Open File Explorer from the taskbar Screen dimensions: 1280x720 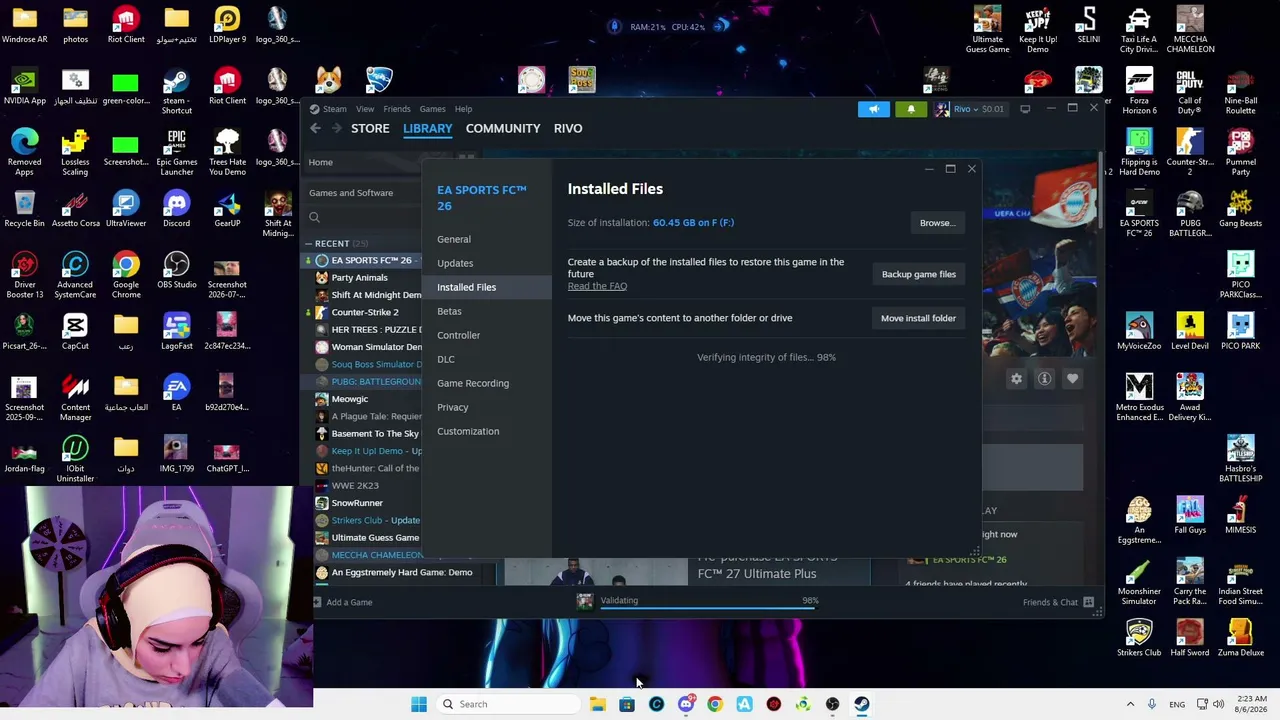[597, 704]
